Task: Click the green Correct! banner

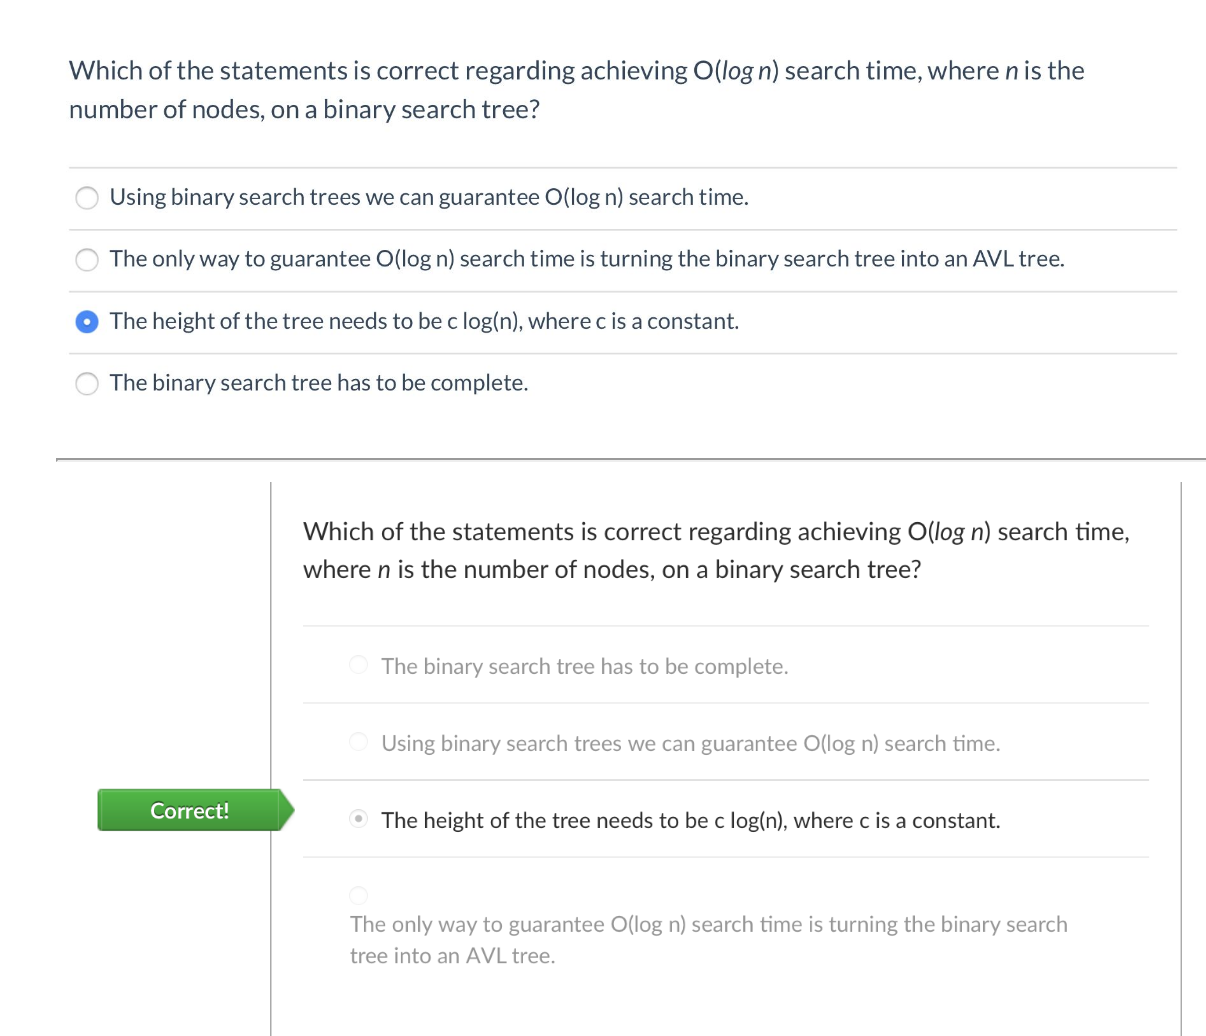Action: [189, 810]
